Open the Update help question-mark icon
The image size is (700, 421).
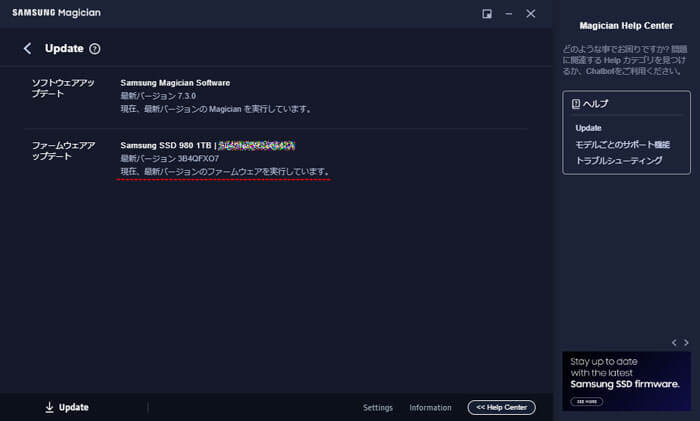(95, 49)
